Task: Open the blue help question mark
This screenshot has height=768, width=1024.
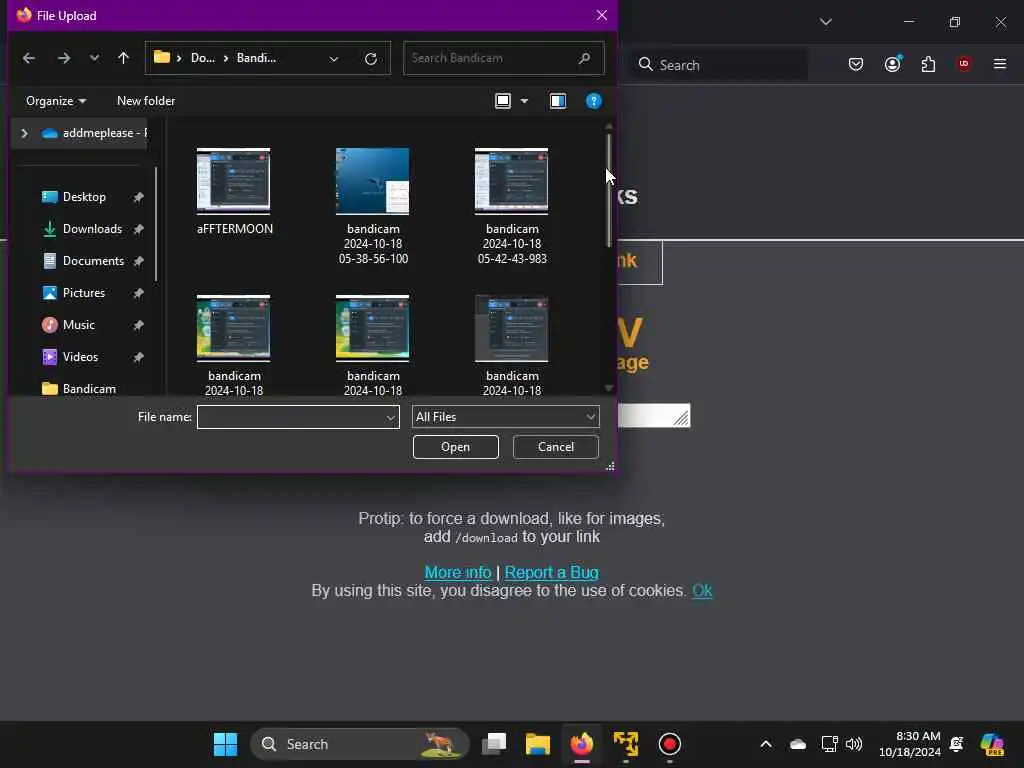Action: (x=594, y=101)
